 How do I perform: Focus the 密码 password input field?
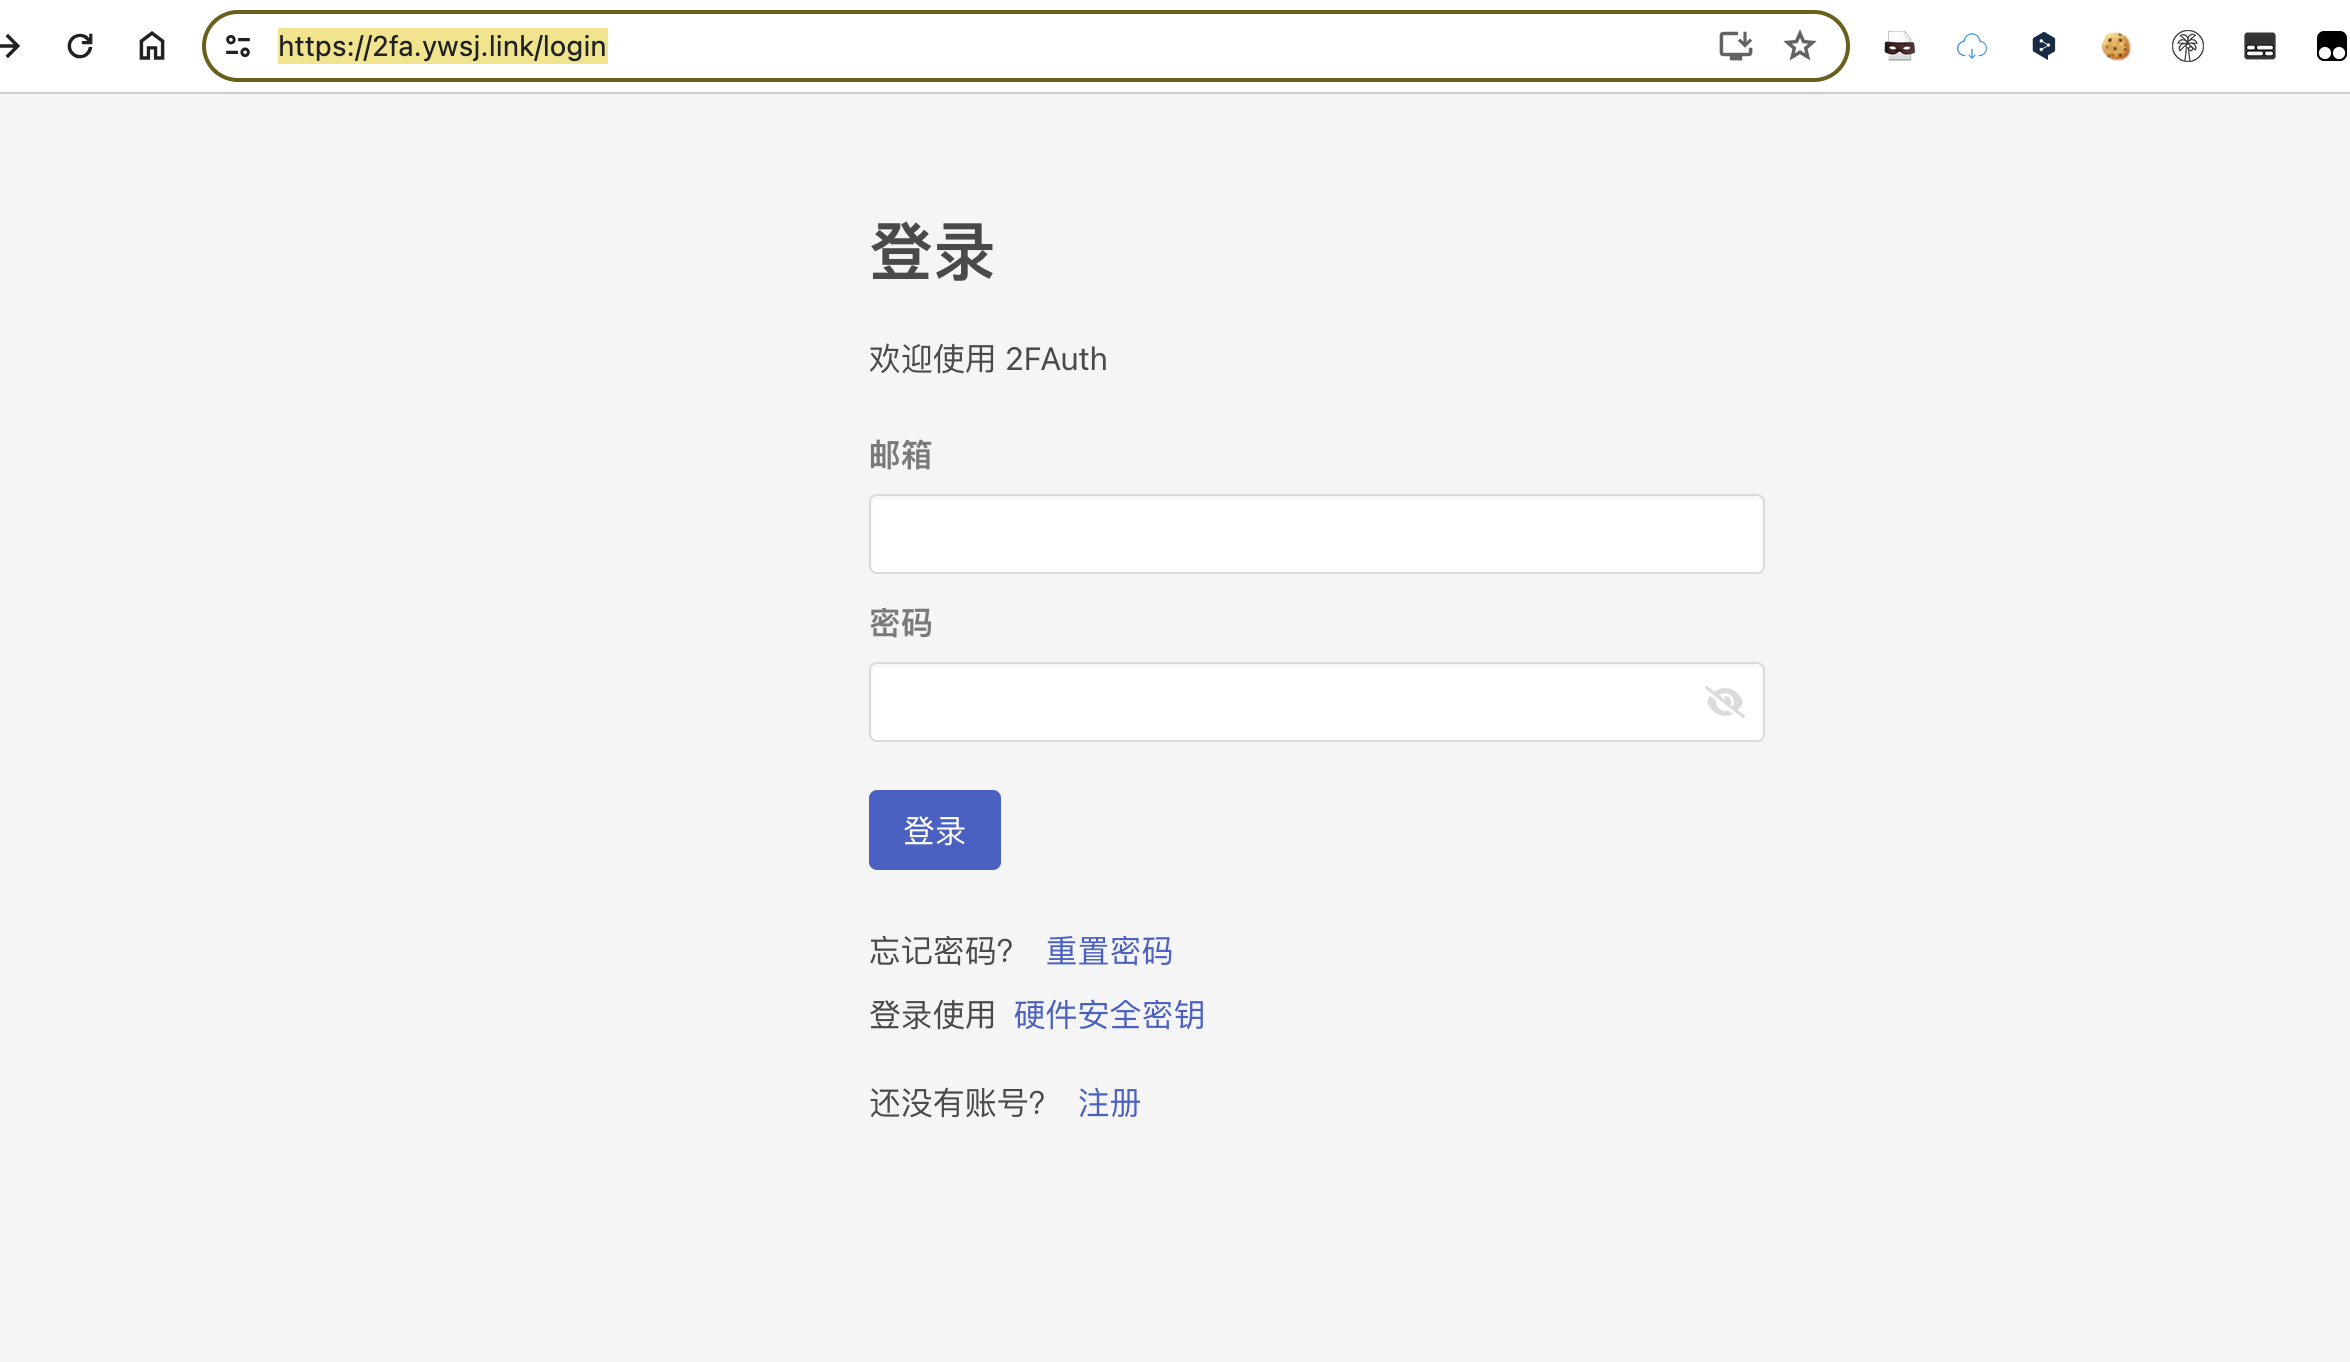1316,702
